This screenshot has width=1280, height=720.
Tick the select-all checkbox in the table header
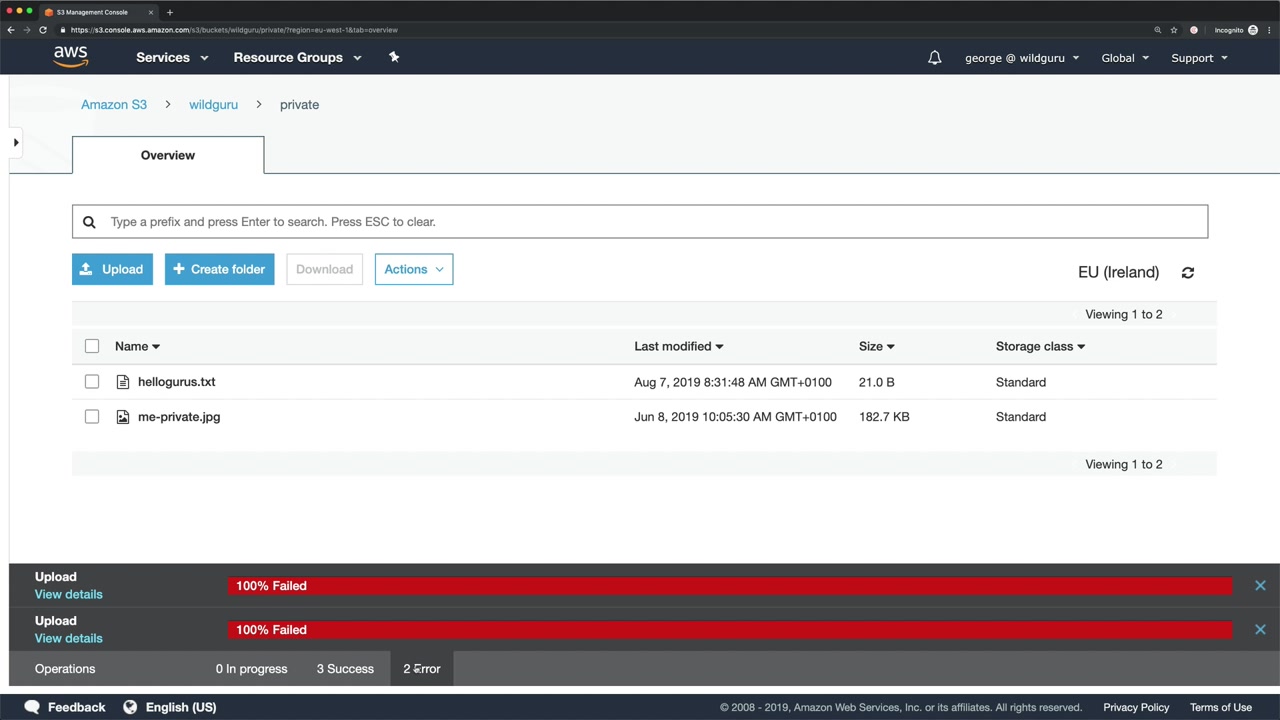pyautogui.click(x=92, y=346)
